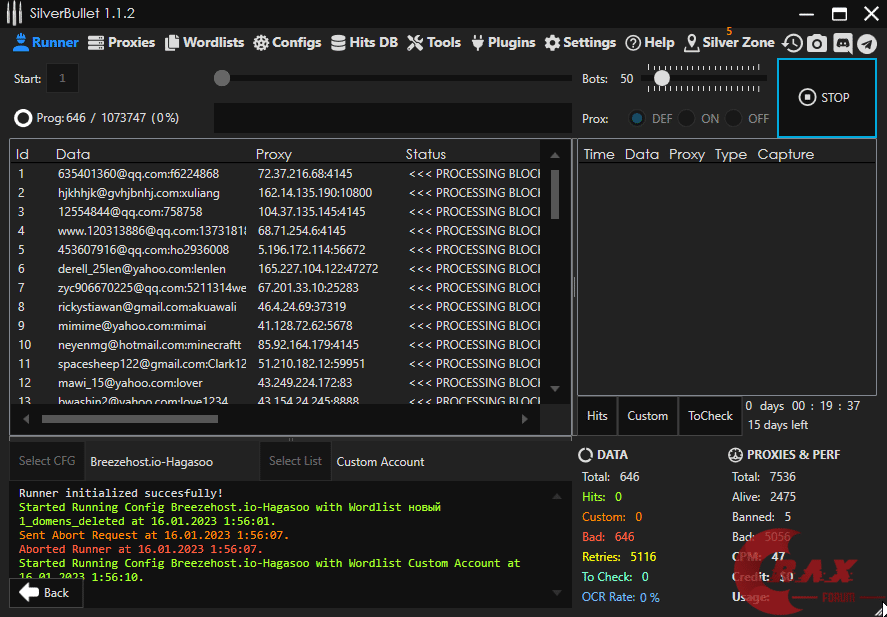Open the Discord link icon
The width and height of the screenshot is (887, 617).
click(x=842, y=43)
